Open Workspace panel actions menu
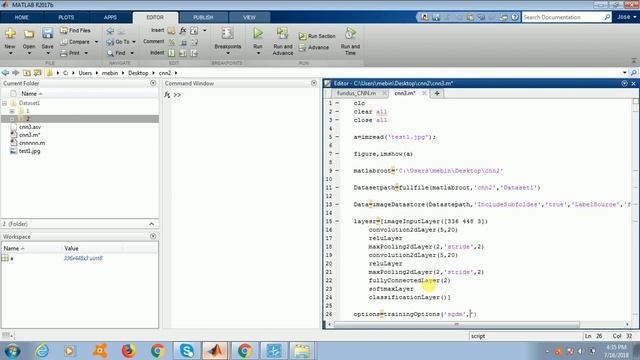The height and width of the screenshot is (360, 640). coord(153,236)
